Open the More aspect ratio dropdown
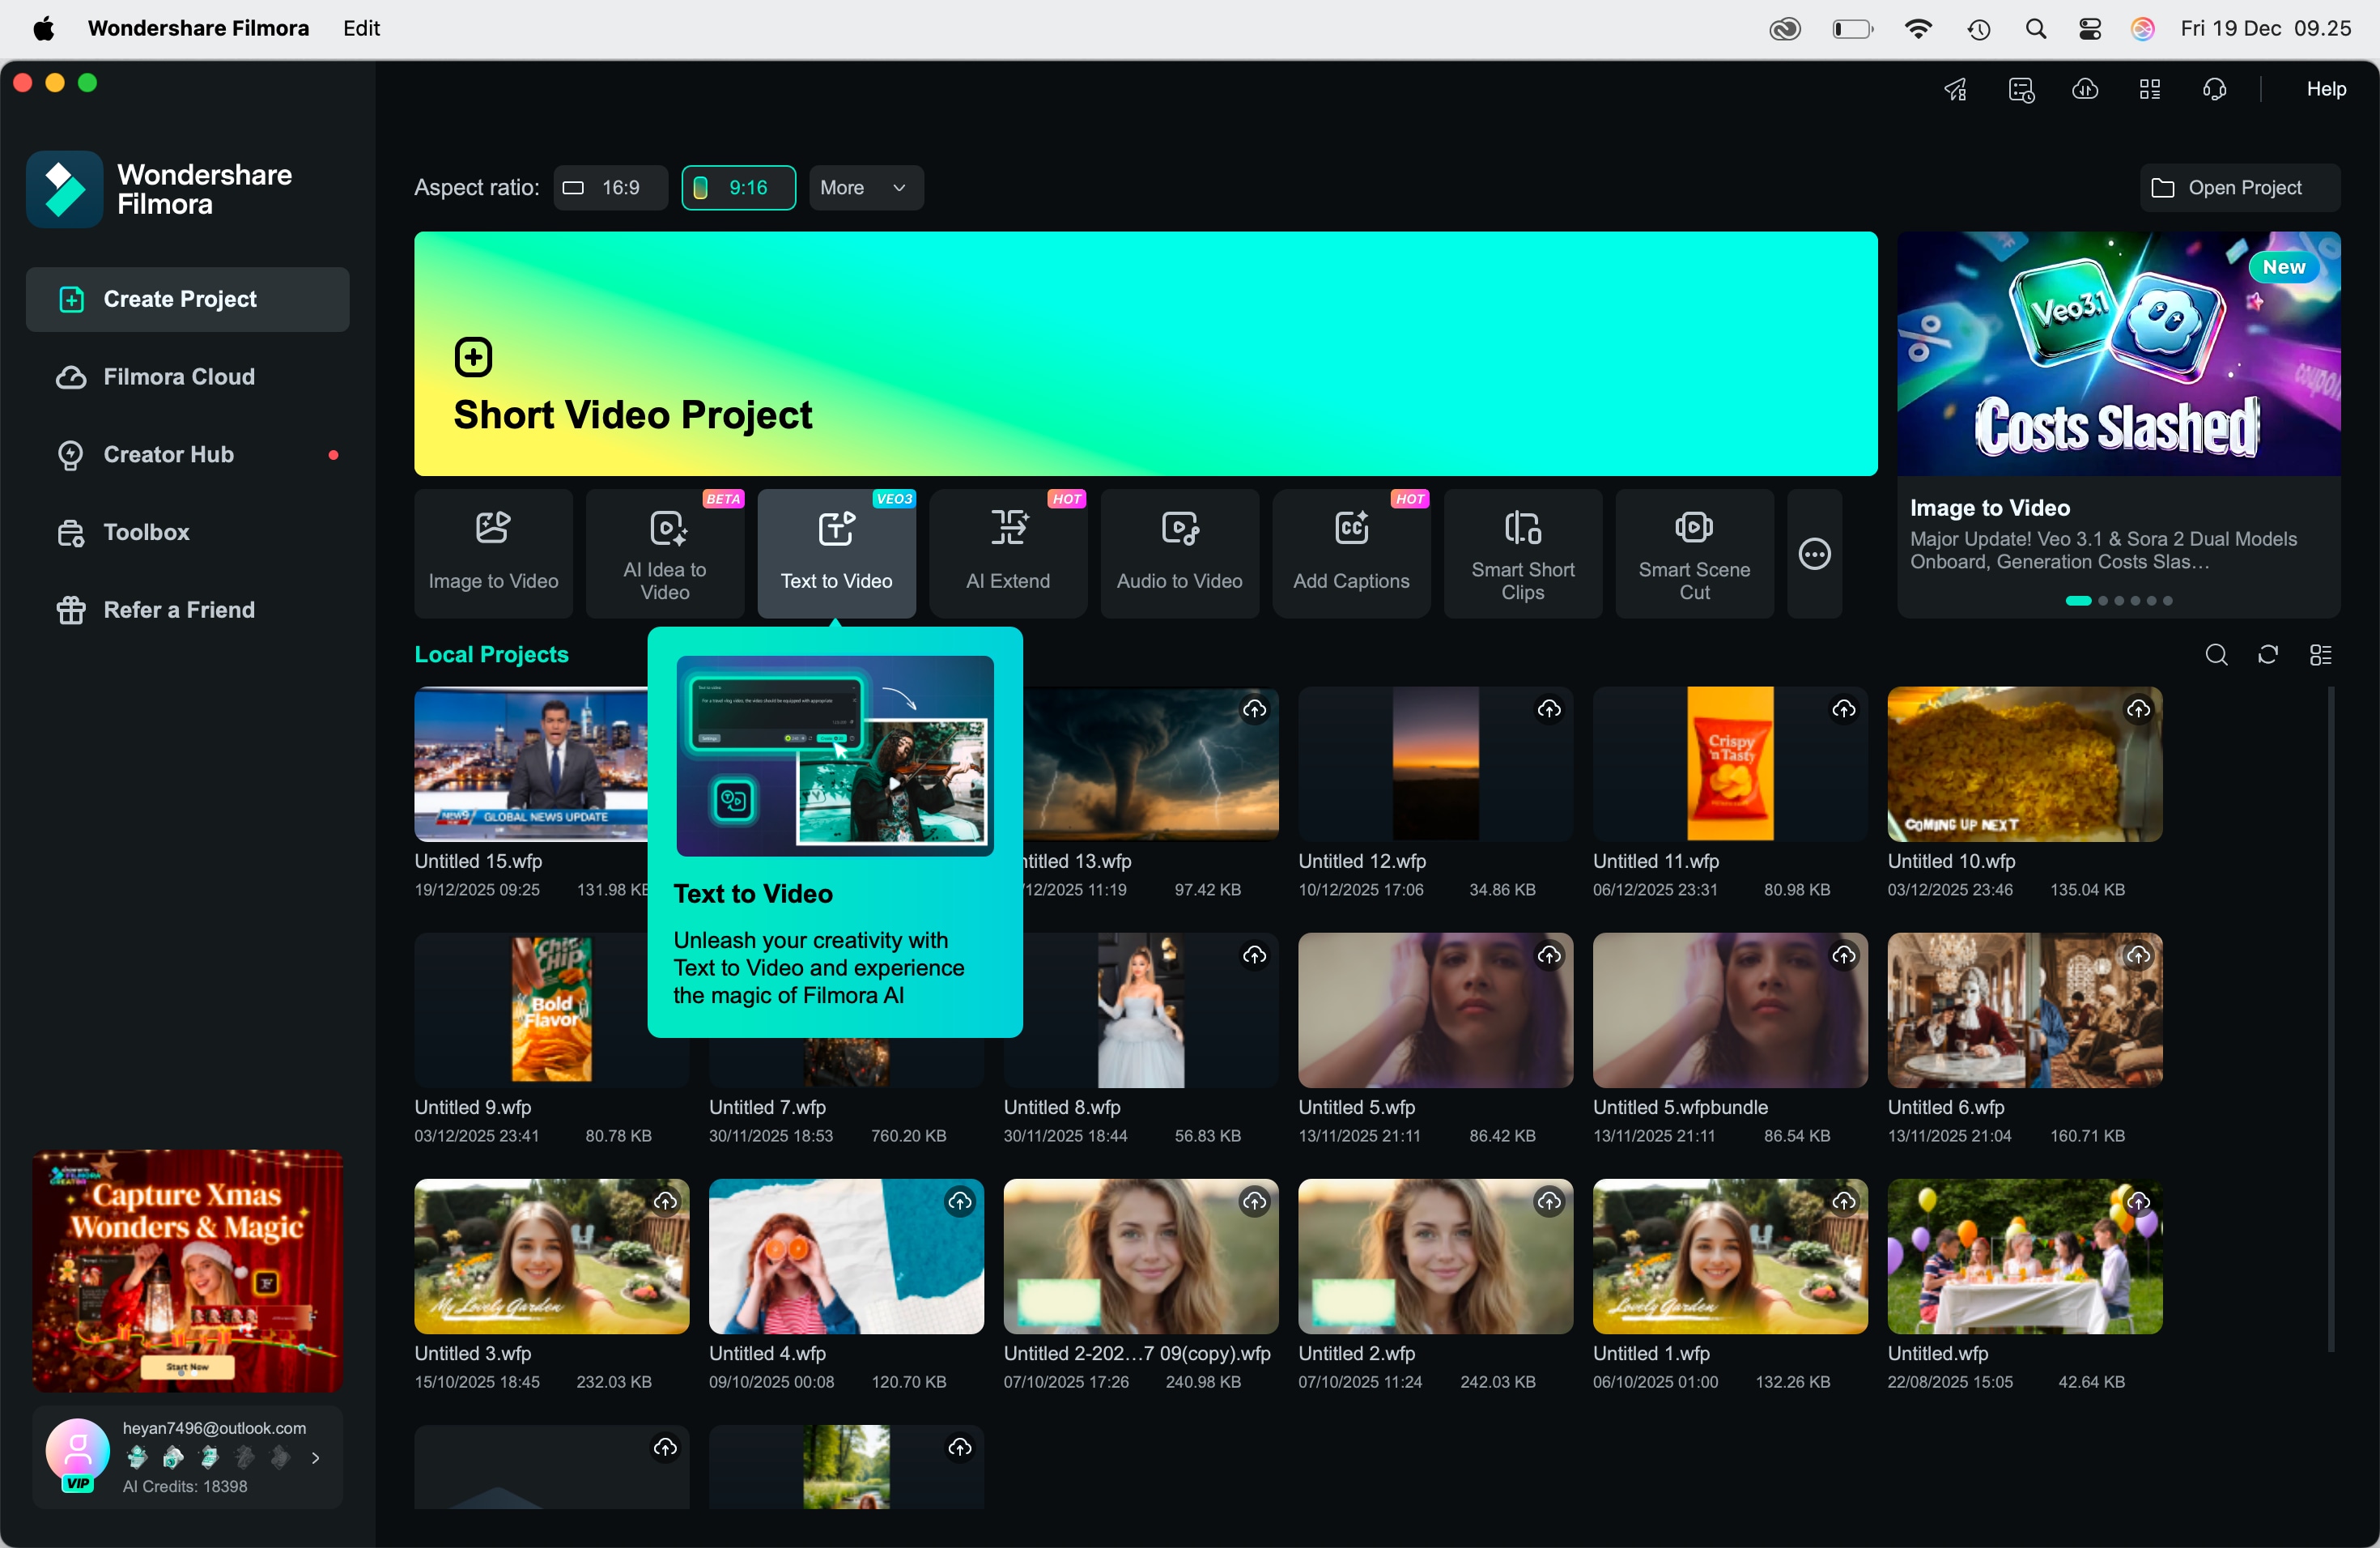 tap(865, 187)
